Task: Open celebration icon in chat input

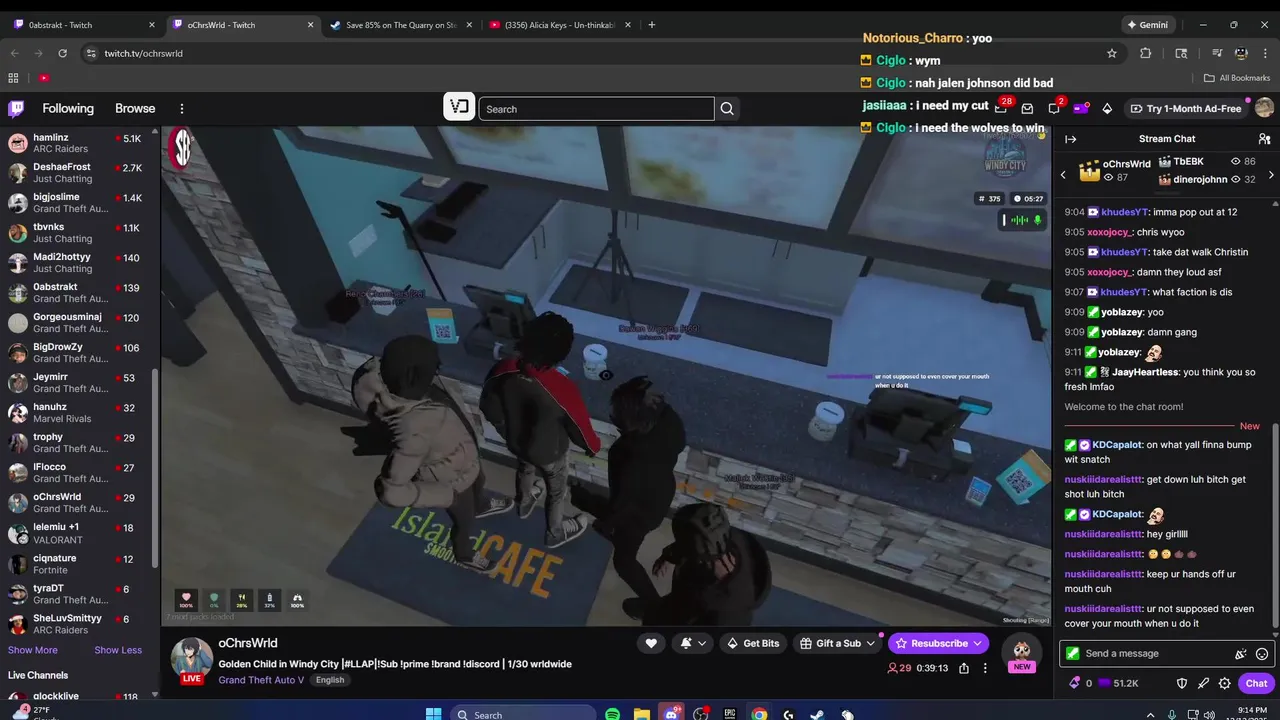Action: [1241, 654]
